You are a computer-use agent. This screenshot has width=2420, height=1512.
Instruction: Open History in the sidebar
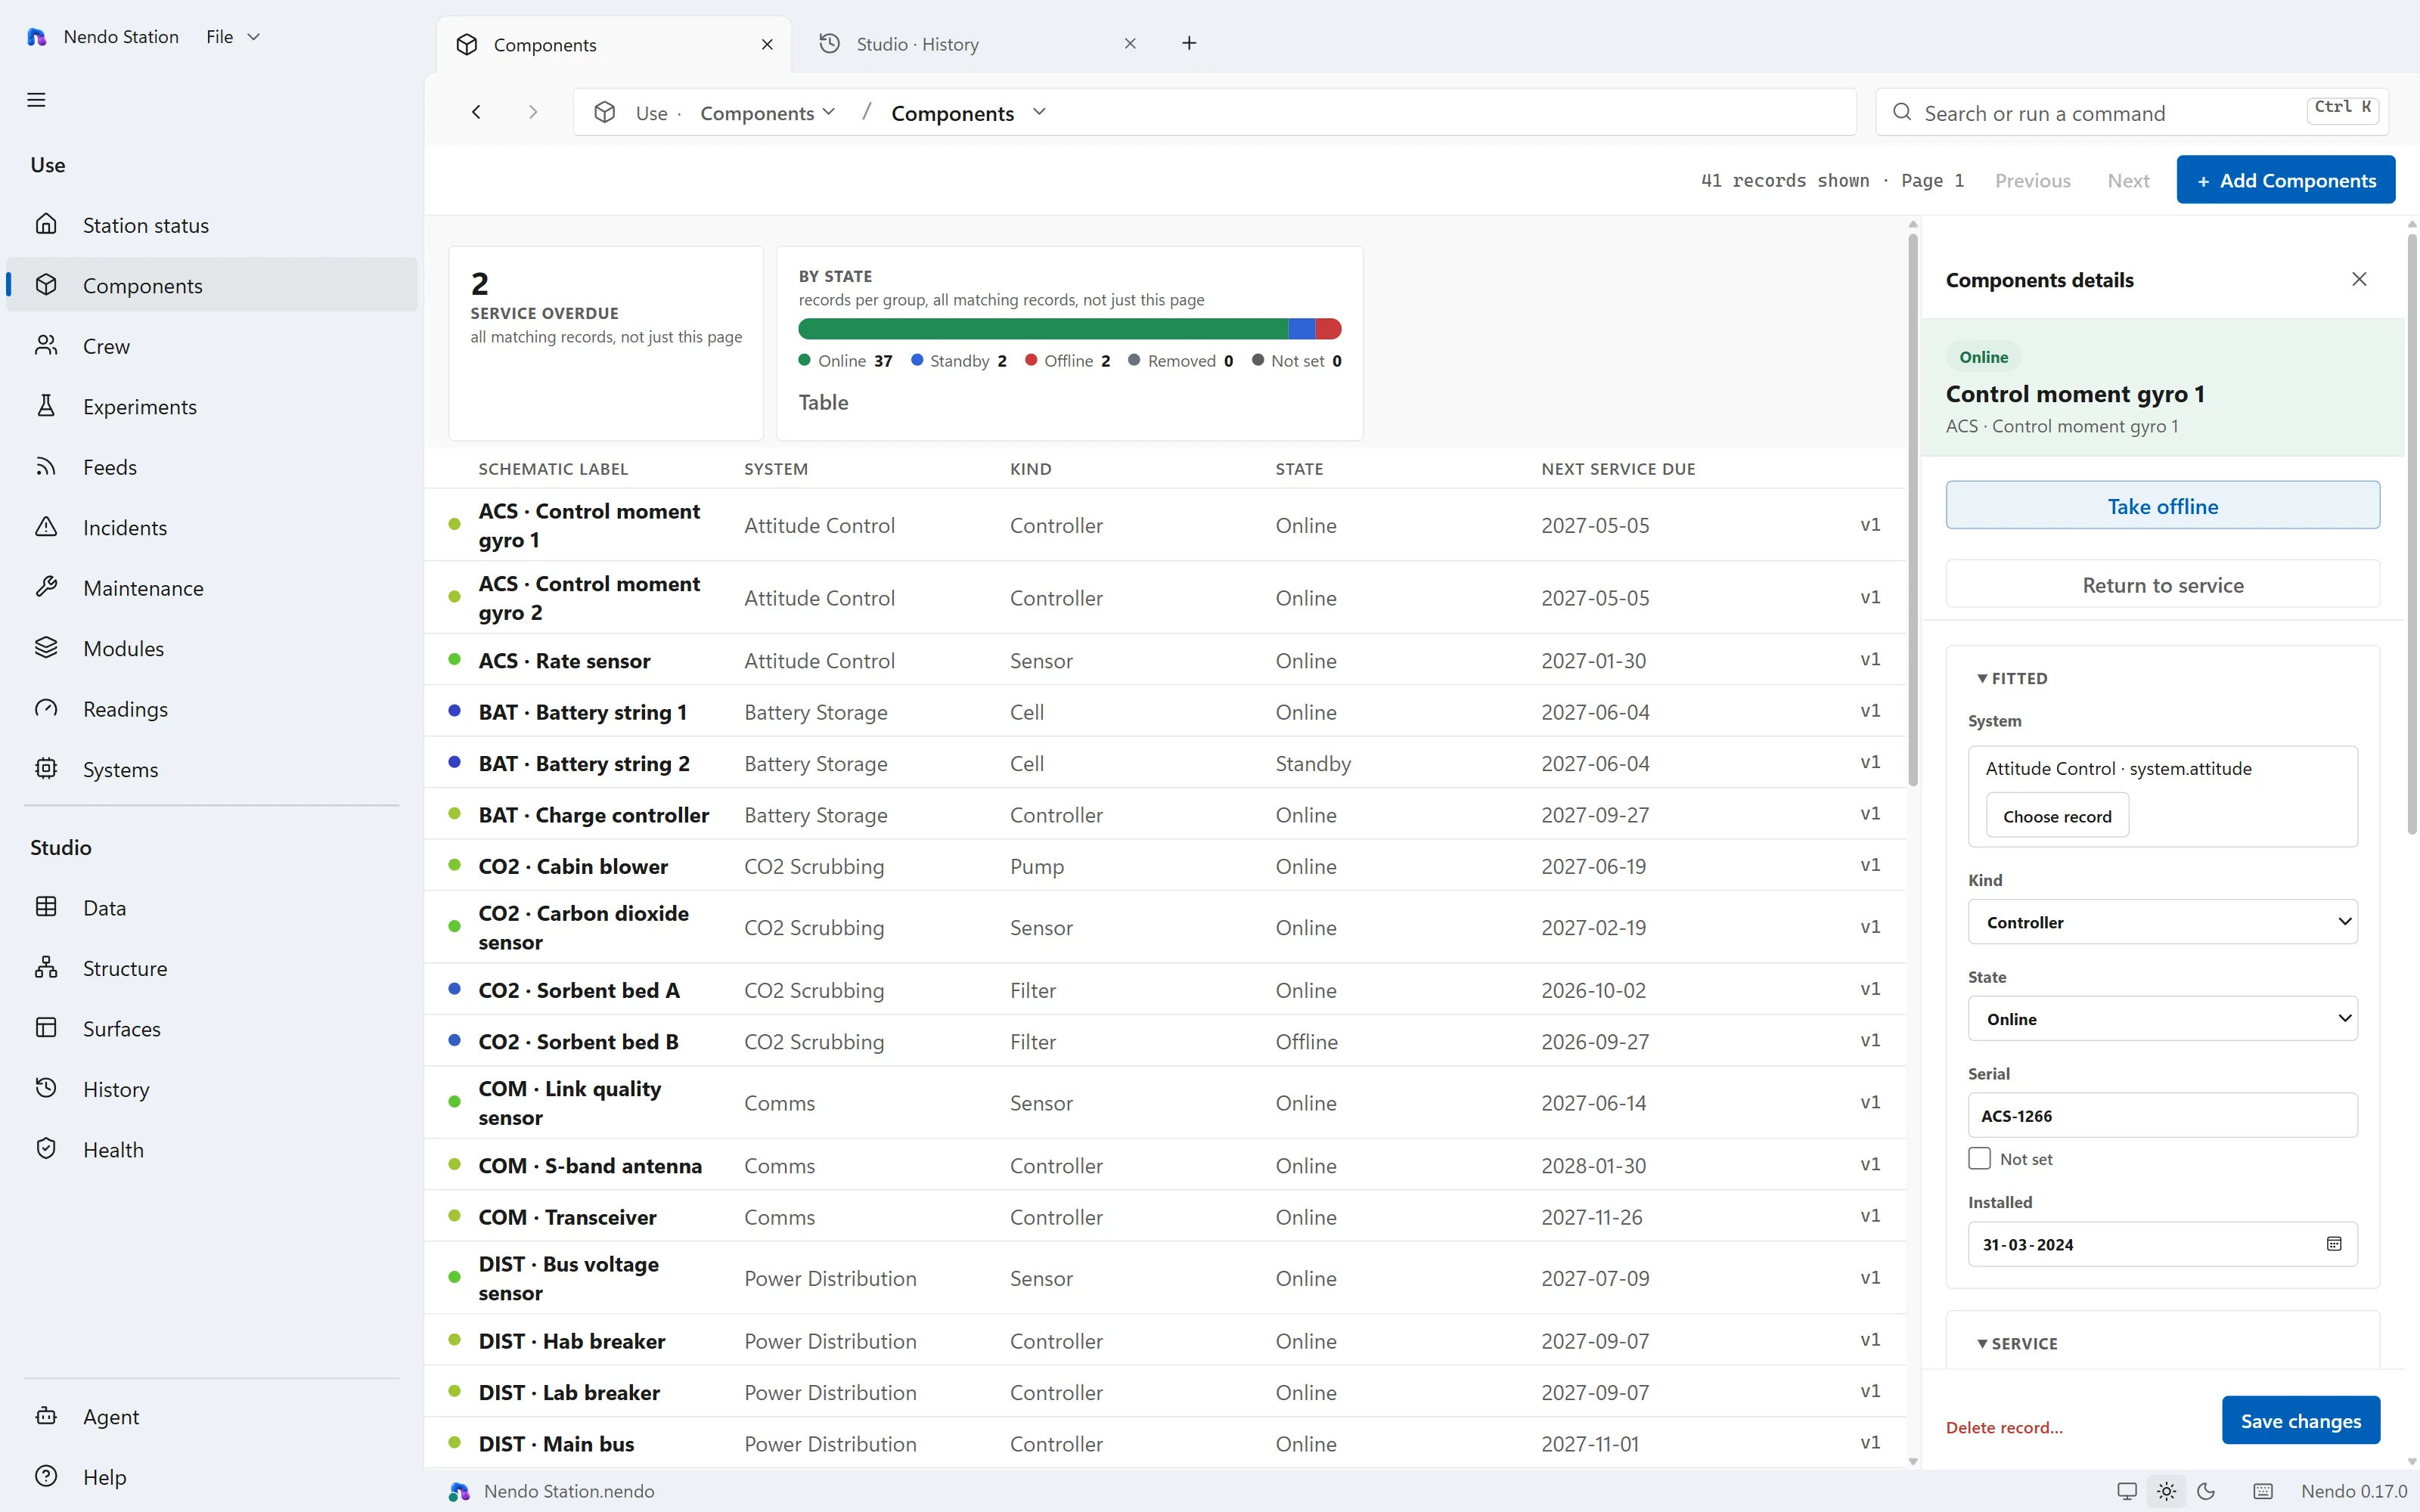(x=212, y=1089)
